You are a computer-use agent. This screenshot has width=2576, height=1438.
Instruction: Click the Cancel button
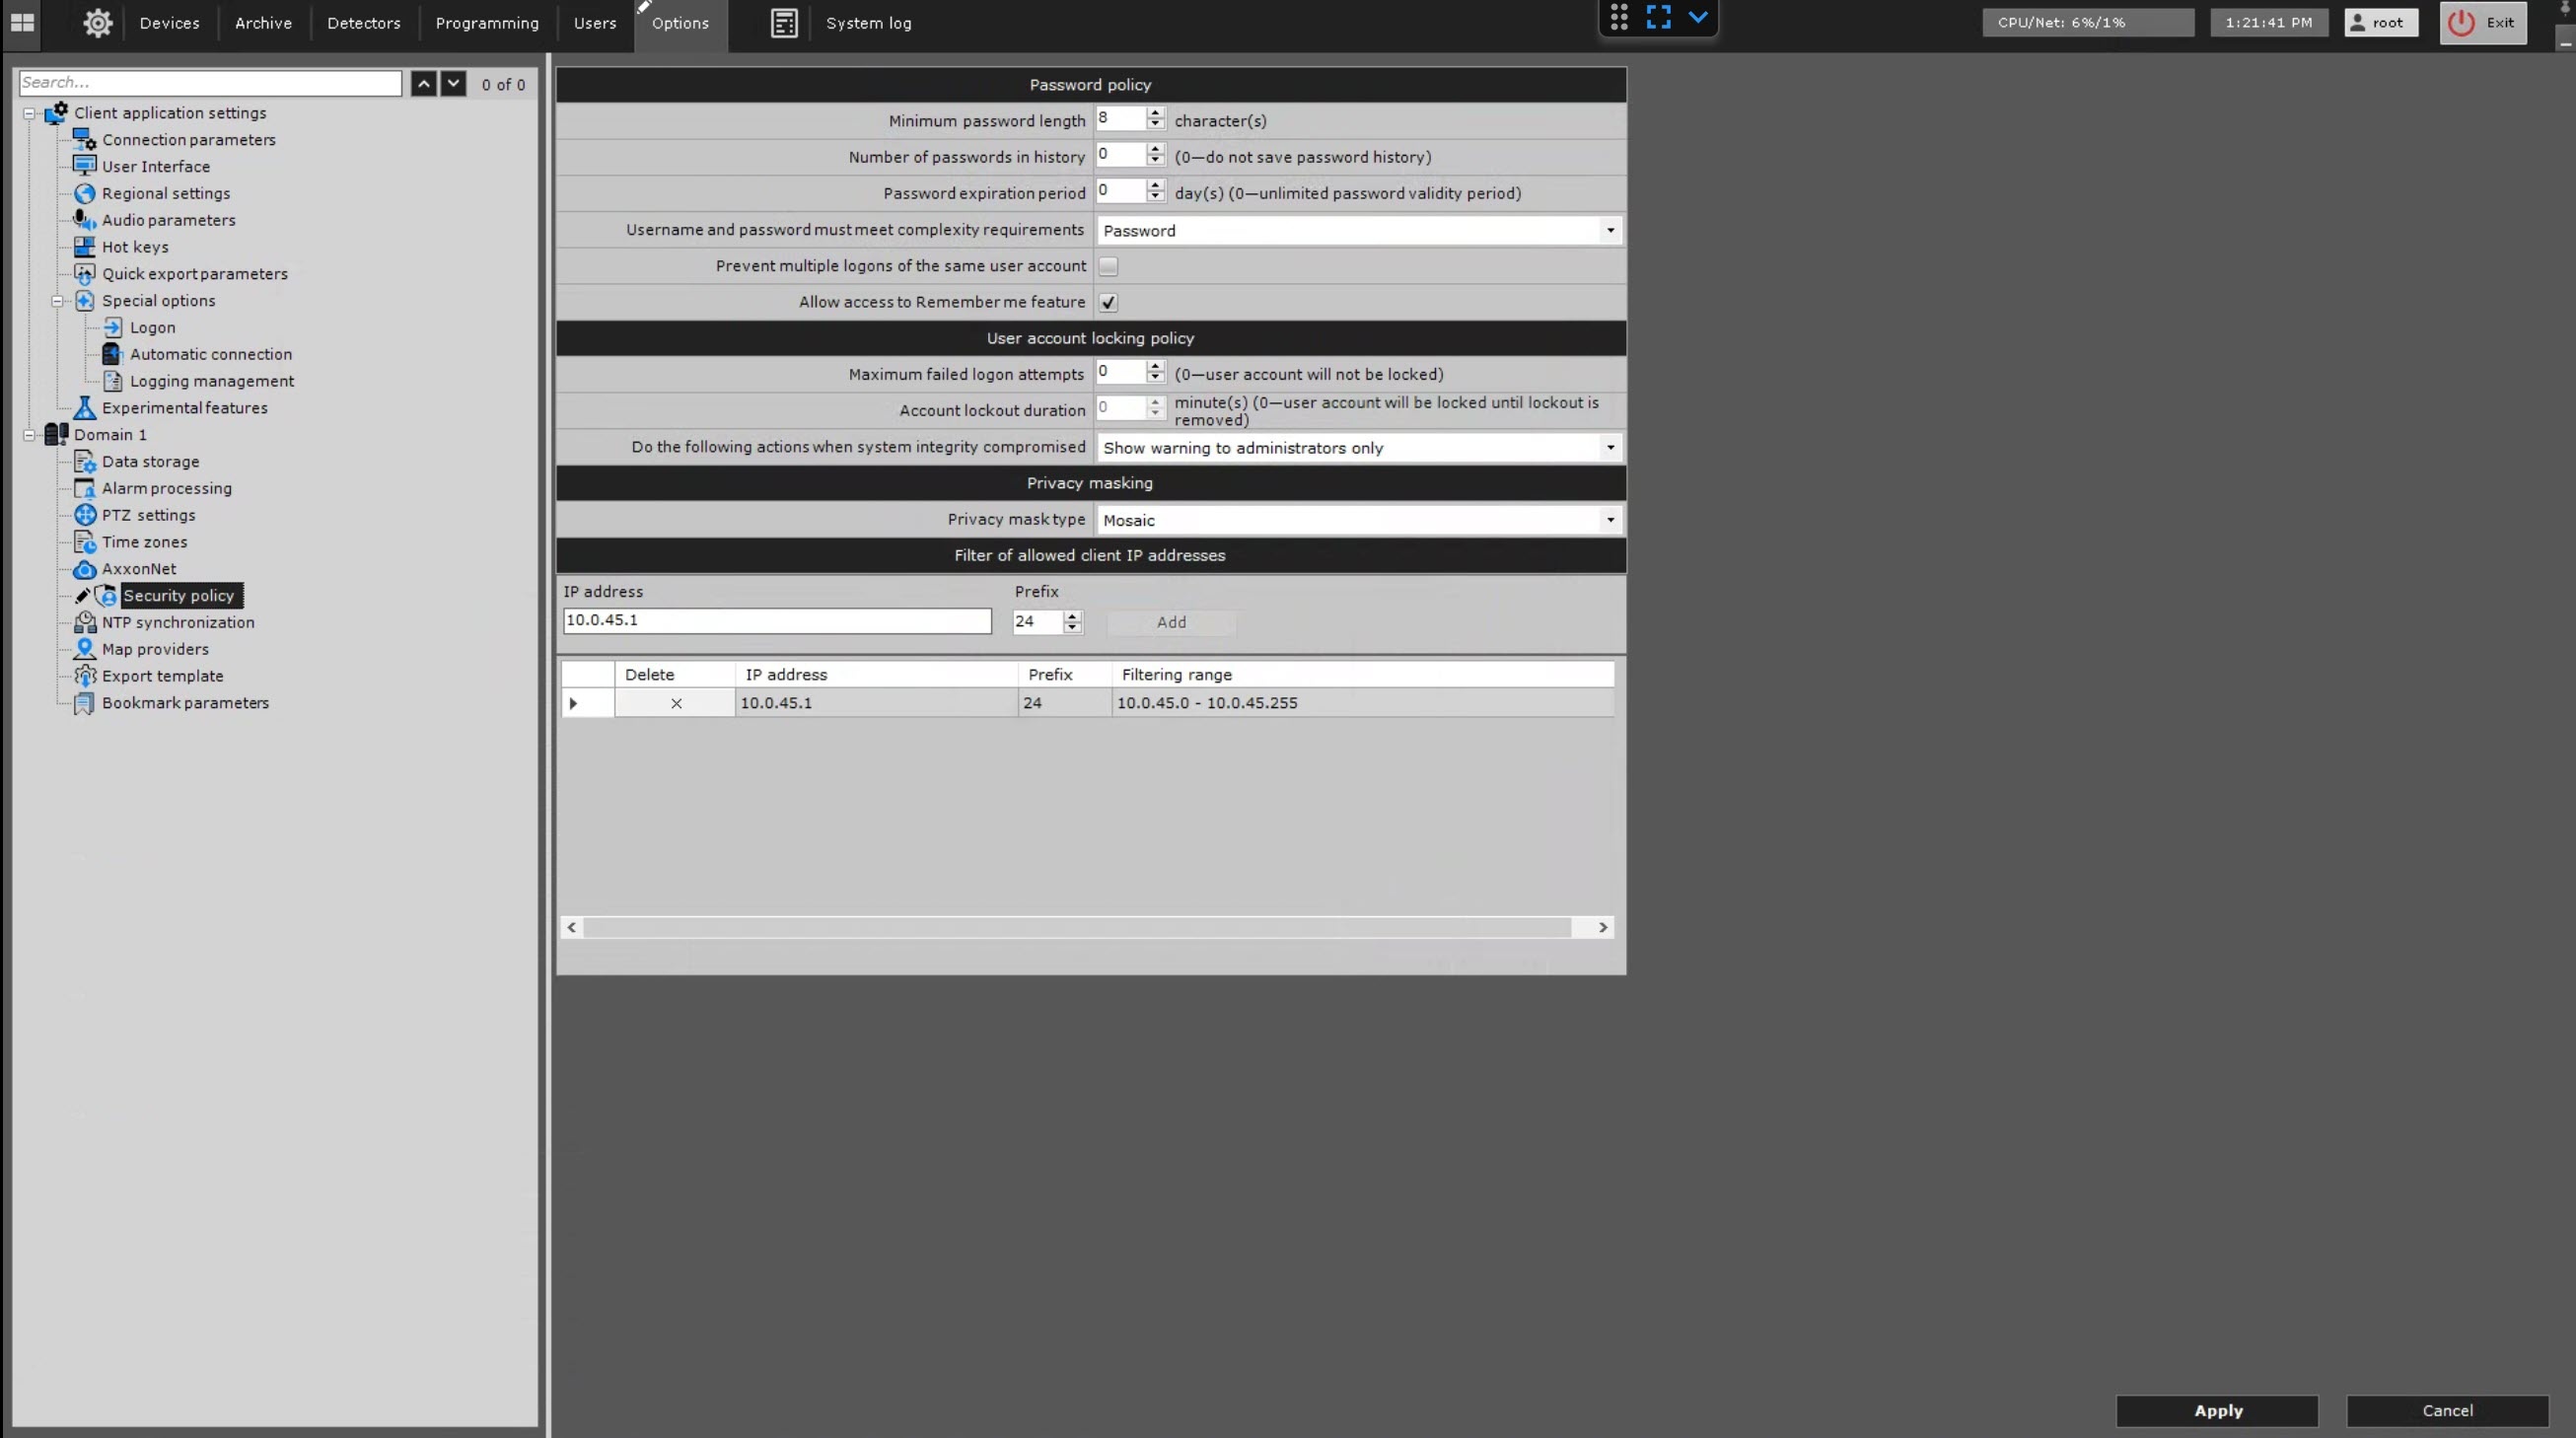pyautogui.click(x=2446, y=1410)
